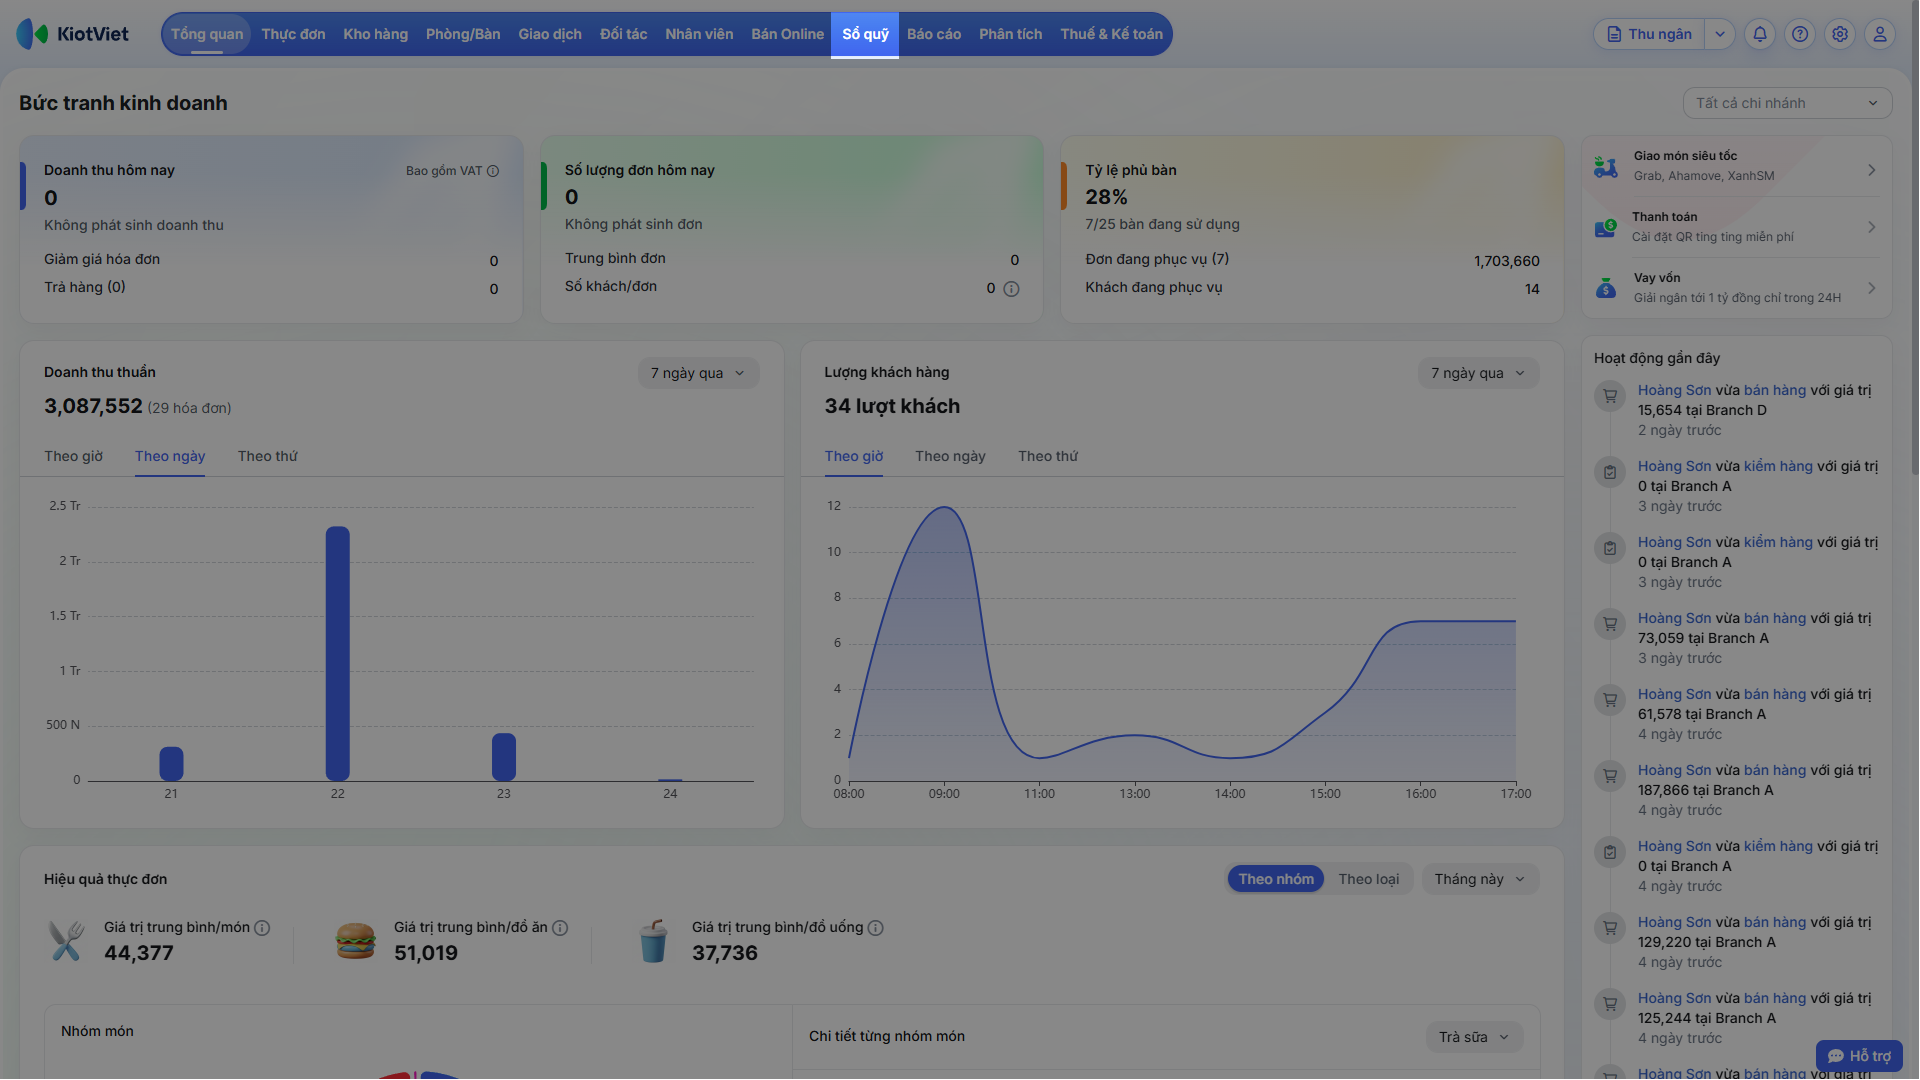Select the Theo nhóm toggle option

pos(1276,879)
